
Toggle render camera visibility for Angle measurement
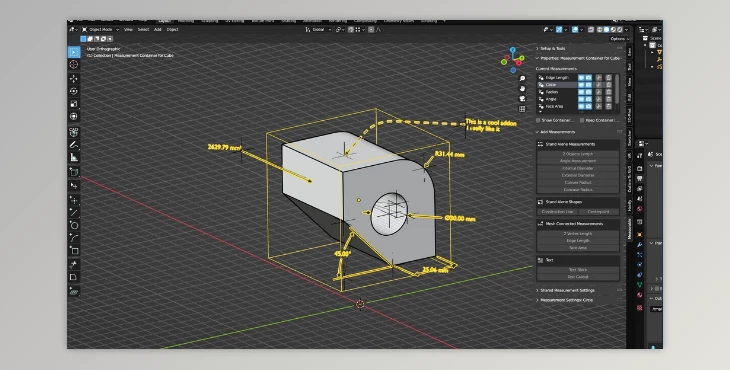tap(588, 99)
